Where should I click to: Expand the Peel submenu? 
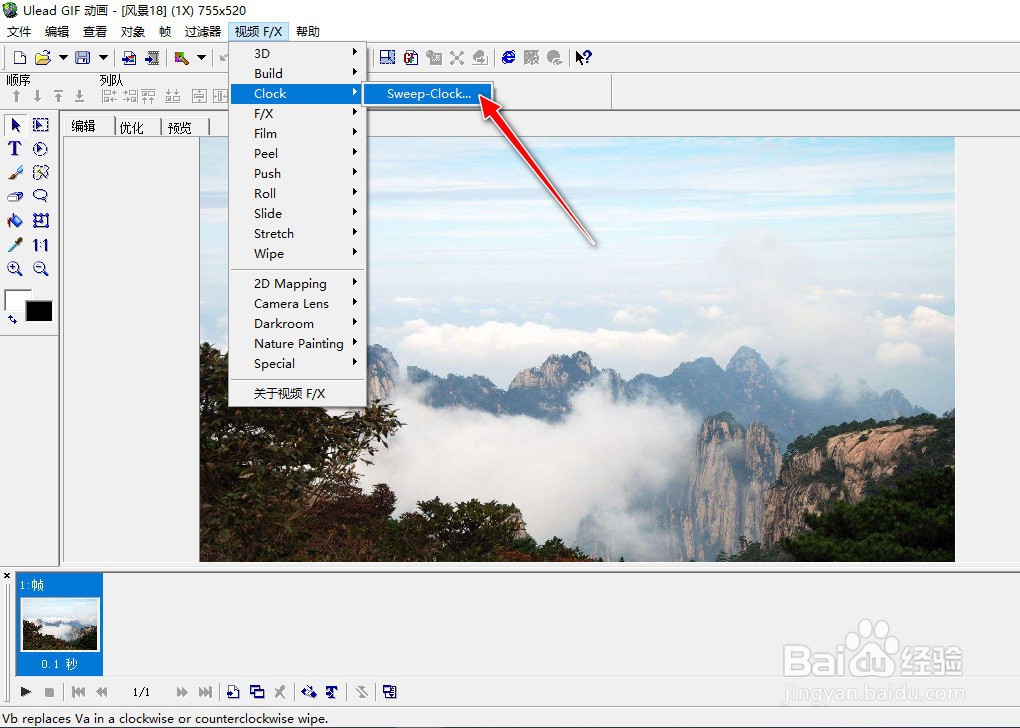299,154
